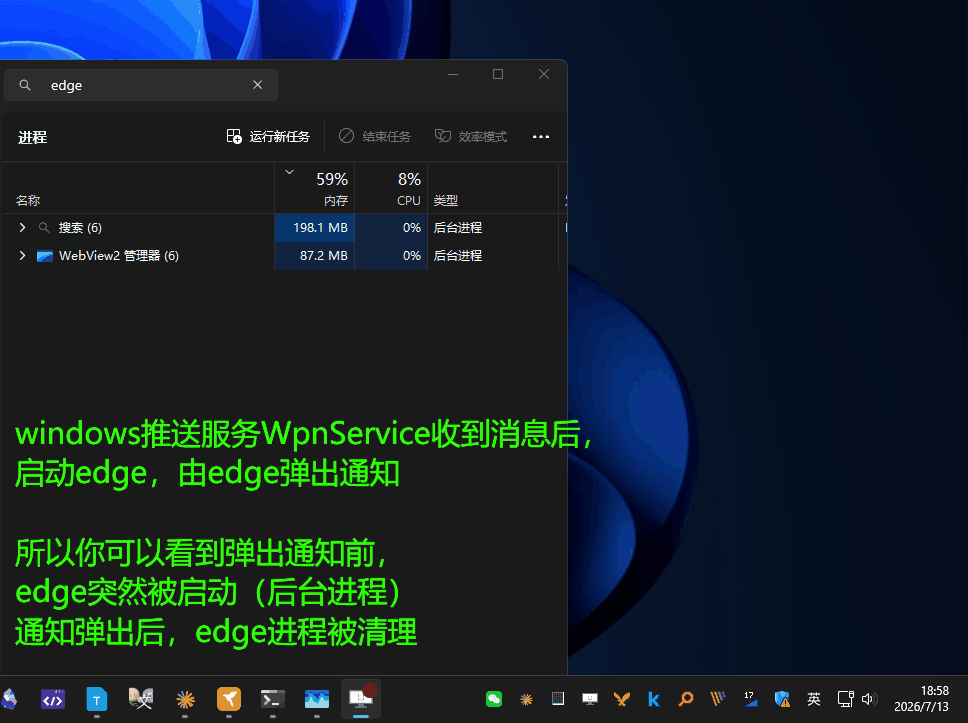Clear the 'edge' search text with X
Viewport: 968px width, 723px height.
tap(257, 85)
